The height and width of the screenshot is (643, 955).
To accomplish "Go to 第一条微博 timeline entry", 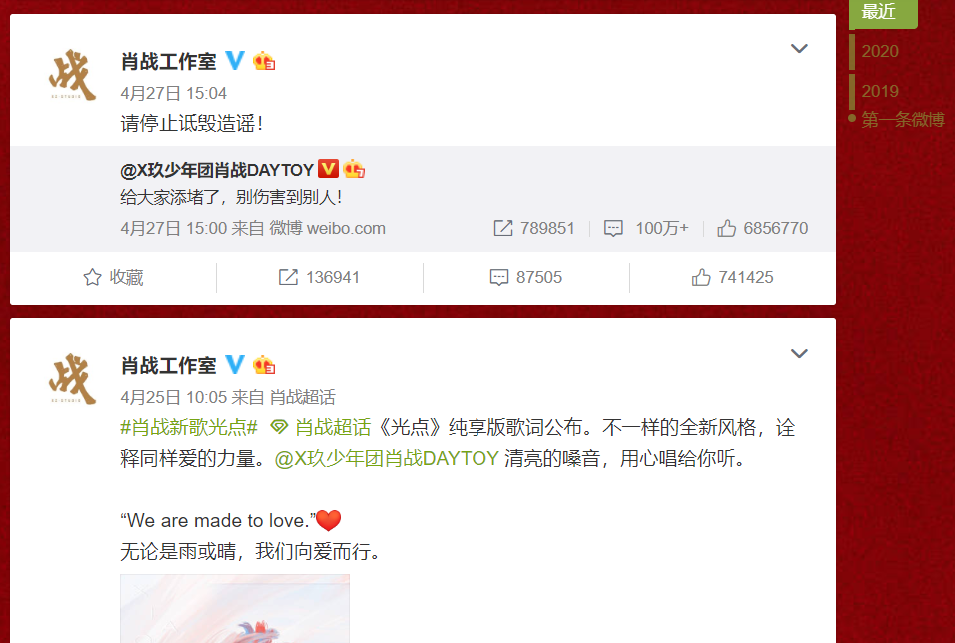I will 903,119.
